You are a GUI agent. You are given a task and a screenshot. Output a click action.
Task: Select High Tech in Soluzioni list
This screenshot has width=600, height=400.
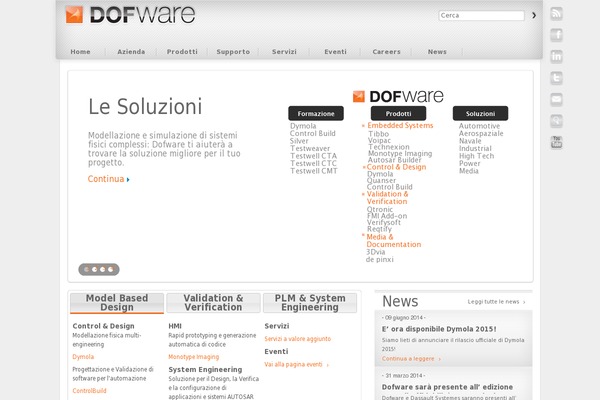[476, 156]
